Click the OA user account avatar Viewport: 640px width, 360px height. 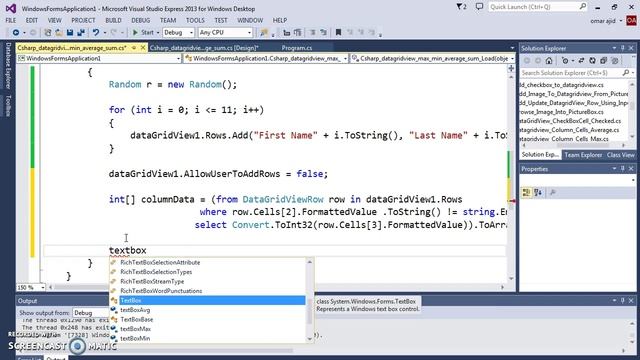pos(631,20)
